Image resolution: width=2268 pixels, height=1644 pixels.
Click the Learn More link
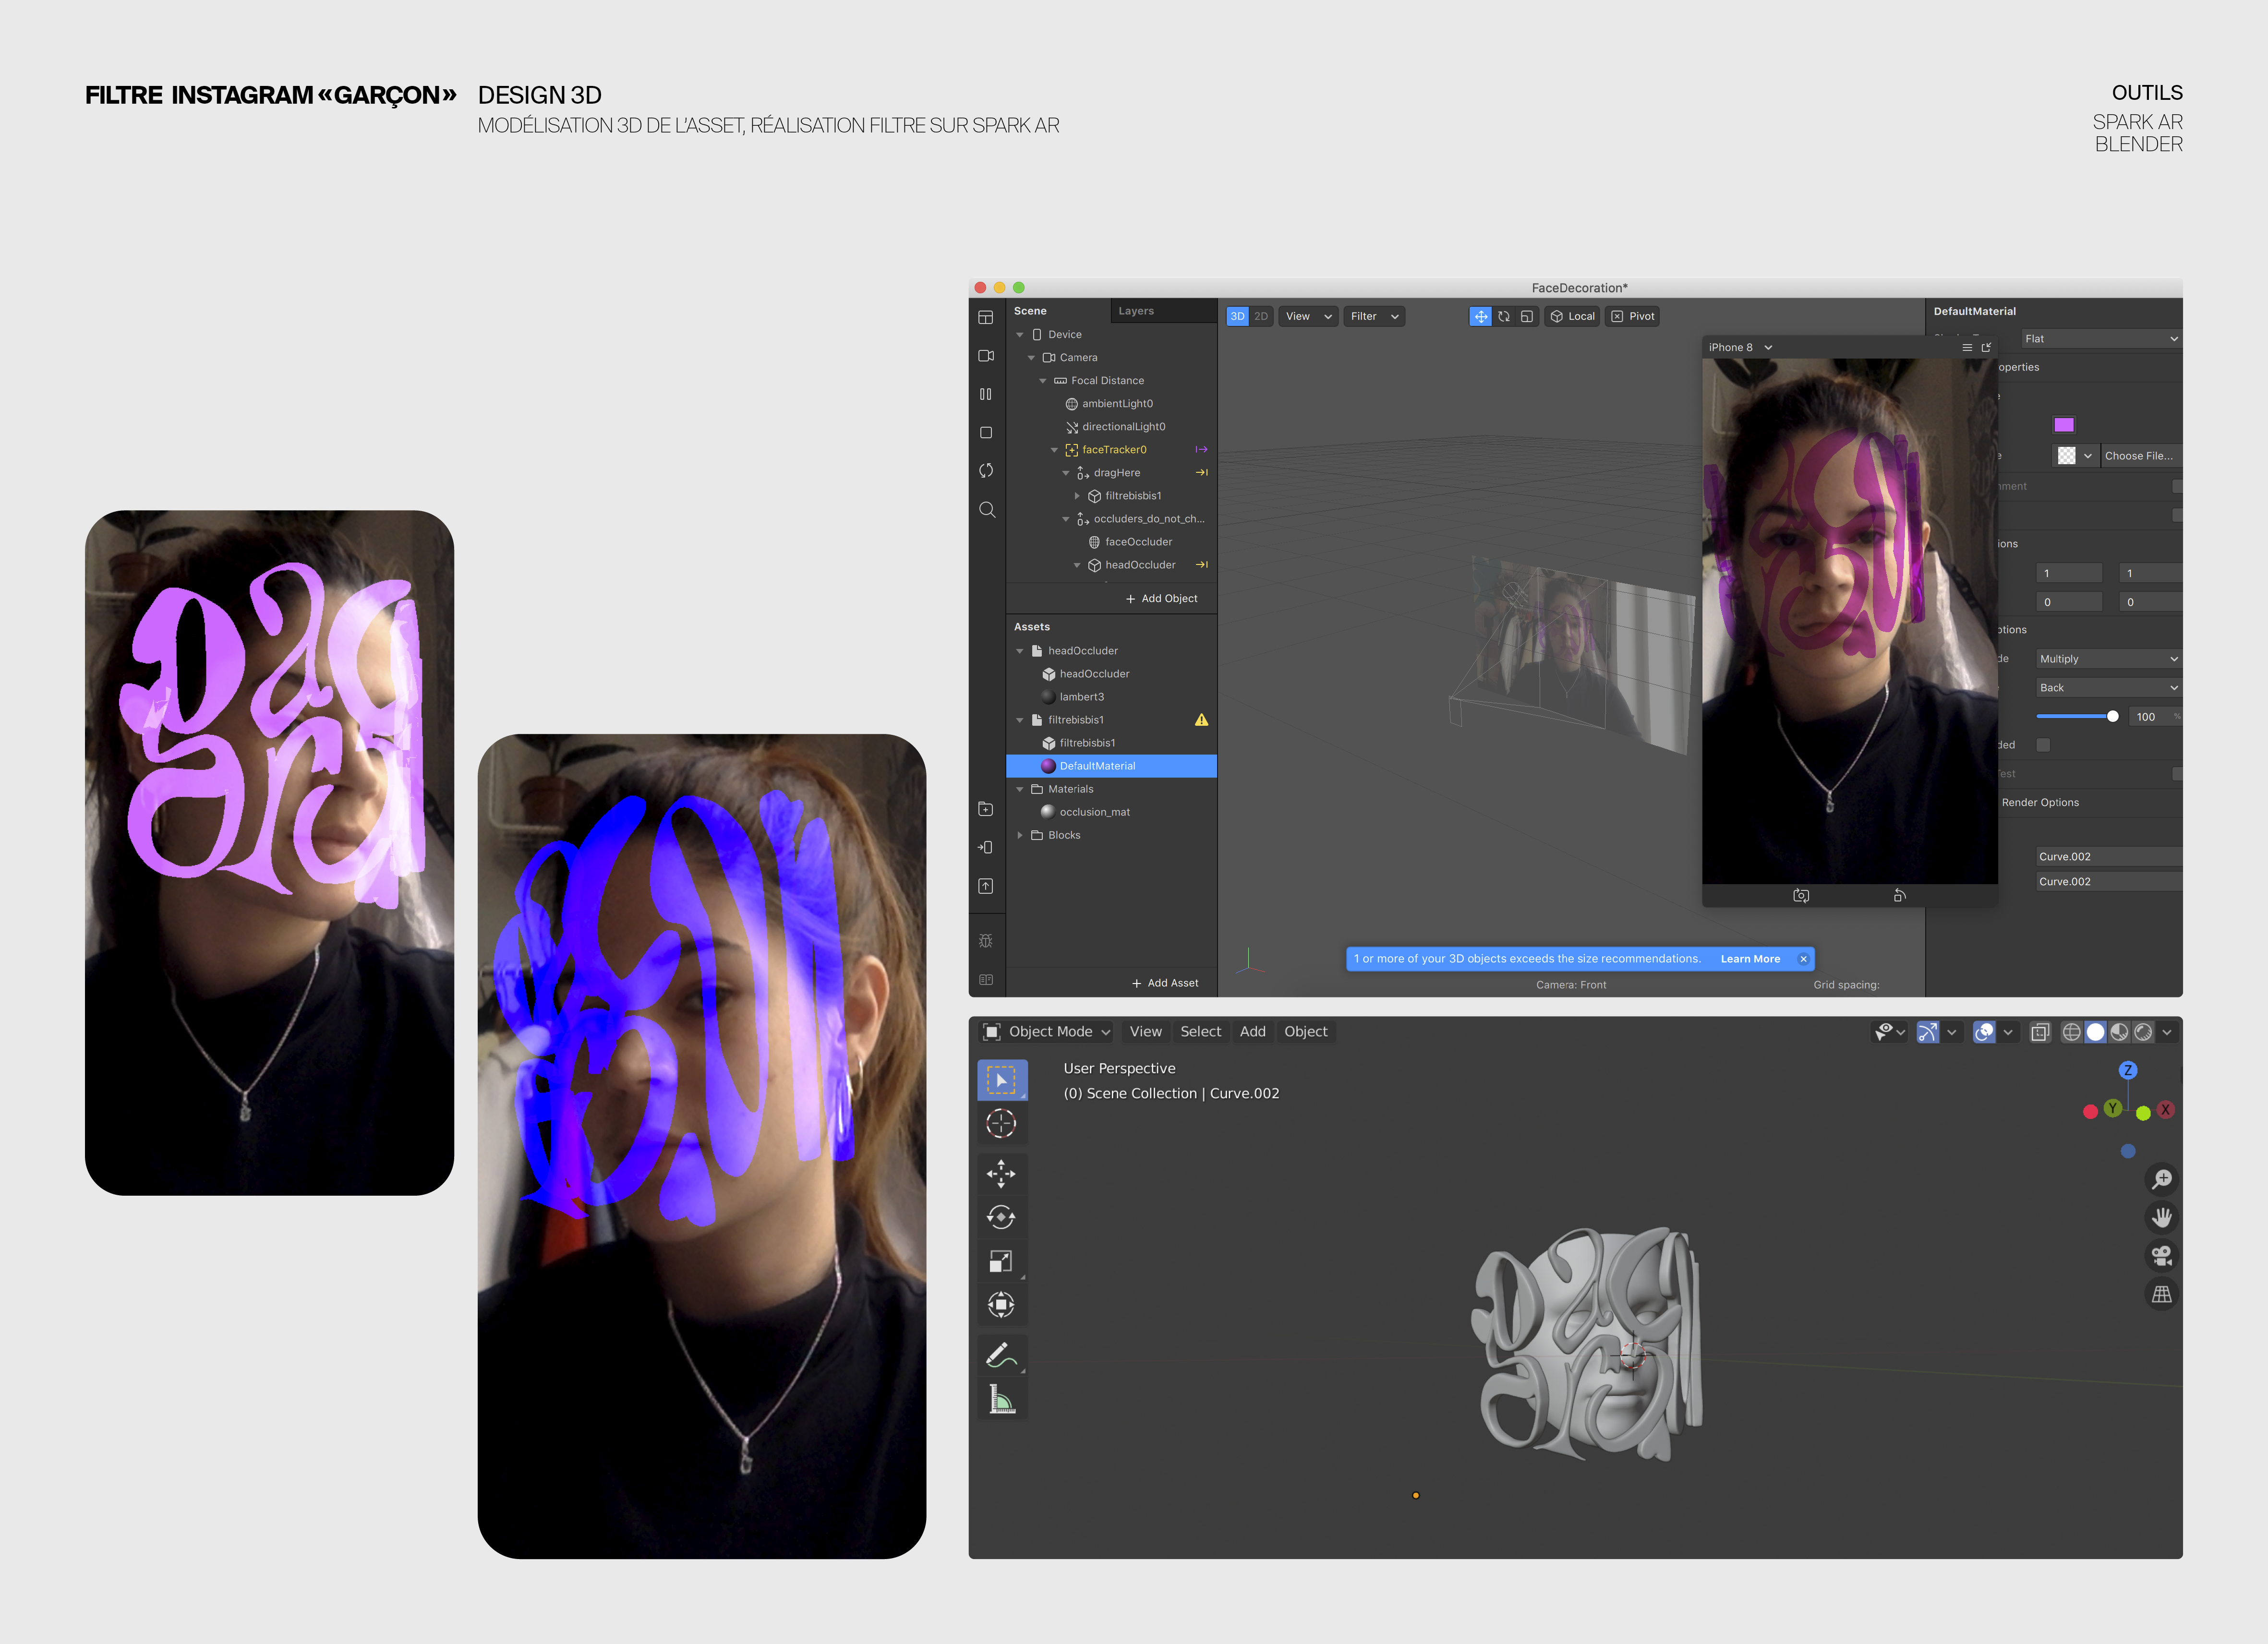1749,959
